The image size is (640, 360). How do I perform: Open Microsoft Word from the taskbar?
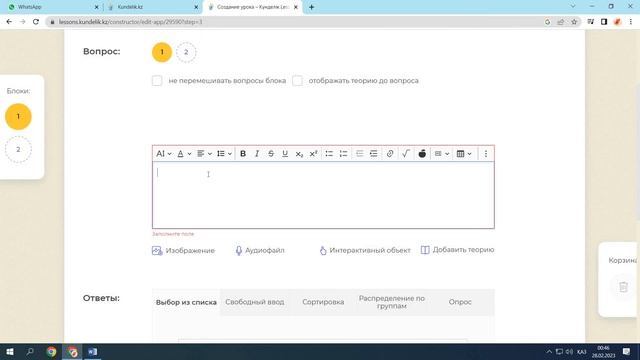pyautogui.click(x=93, y=352)
